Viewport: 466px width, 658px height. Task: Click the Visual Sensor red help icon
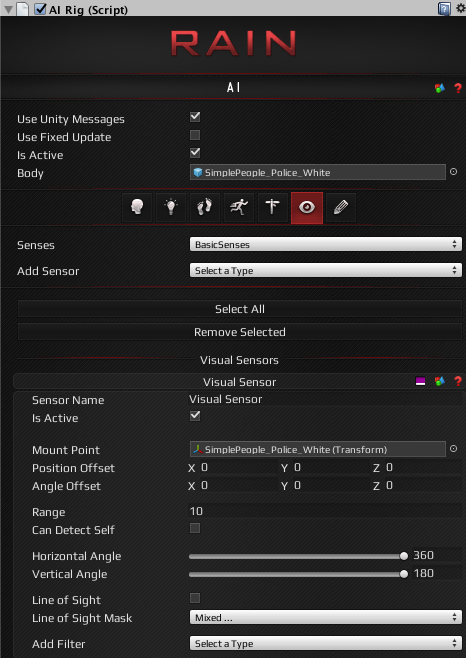coord(458,381)
